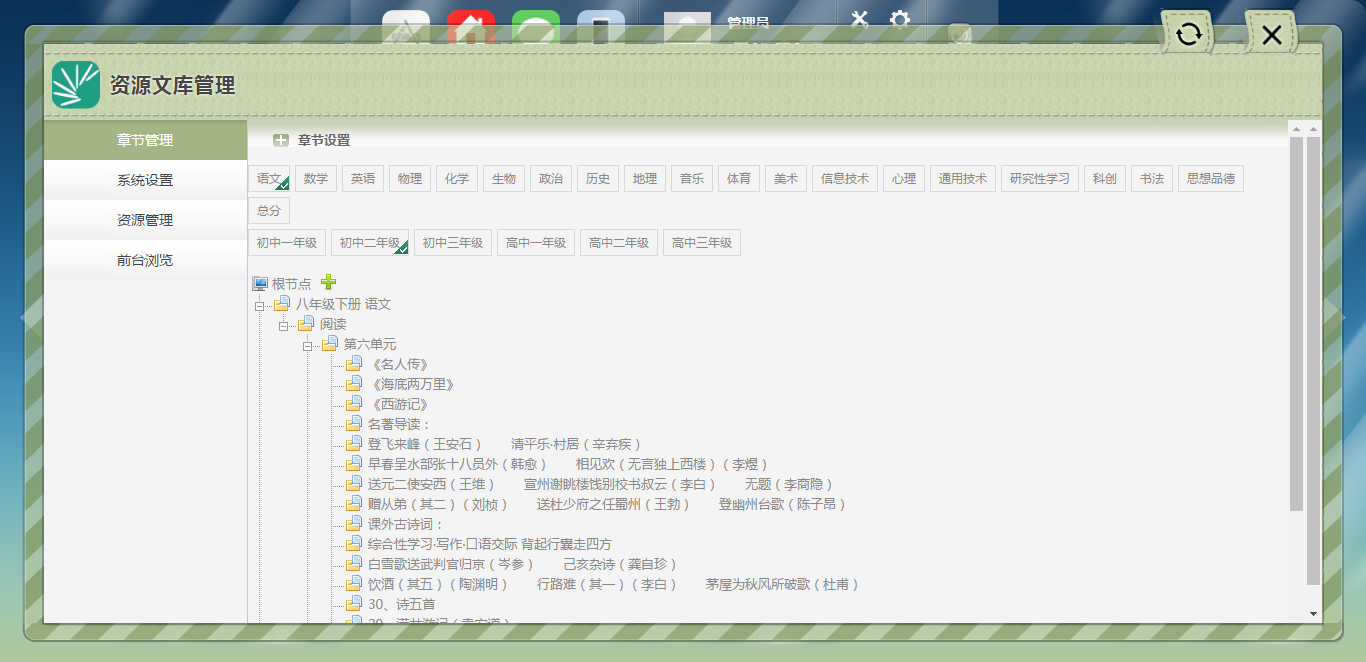Click the crossed tools icon in top bar
The image size is (1366, 662).
coord(859,20)
